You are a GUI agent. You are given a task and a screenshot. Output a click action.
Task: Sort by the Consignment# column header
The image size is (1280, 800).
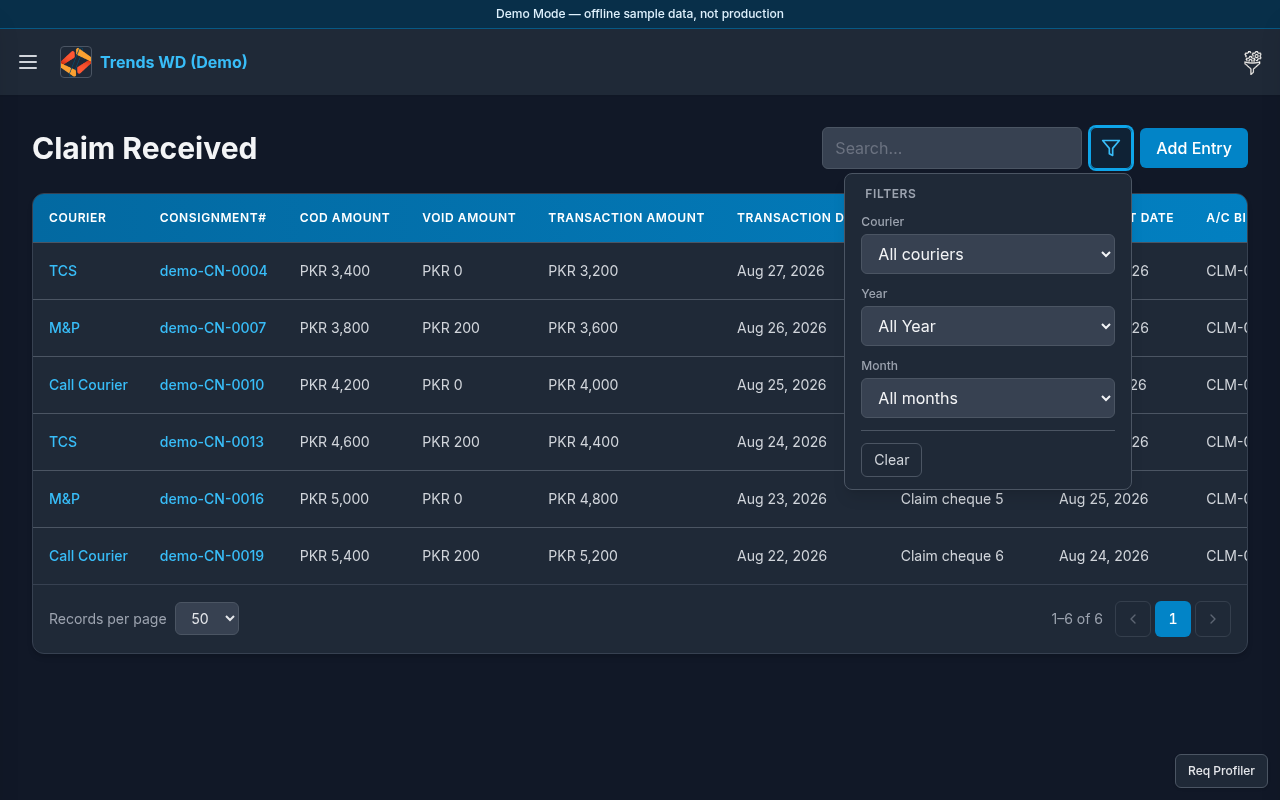click(213, 218)
